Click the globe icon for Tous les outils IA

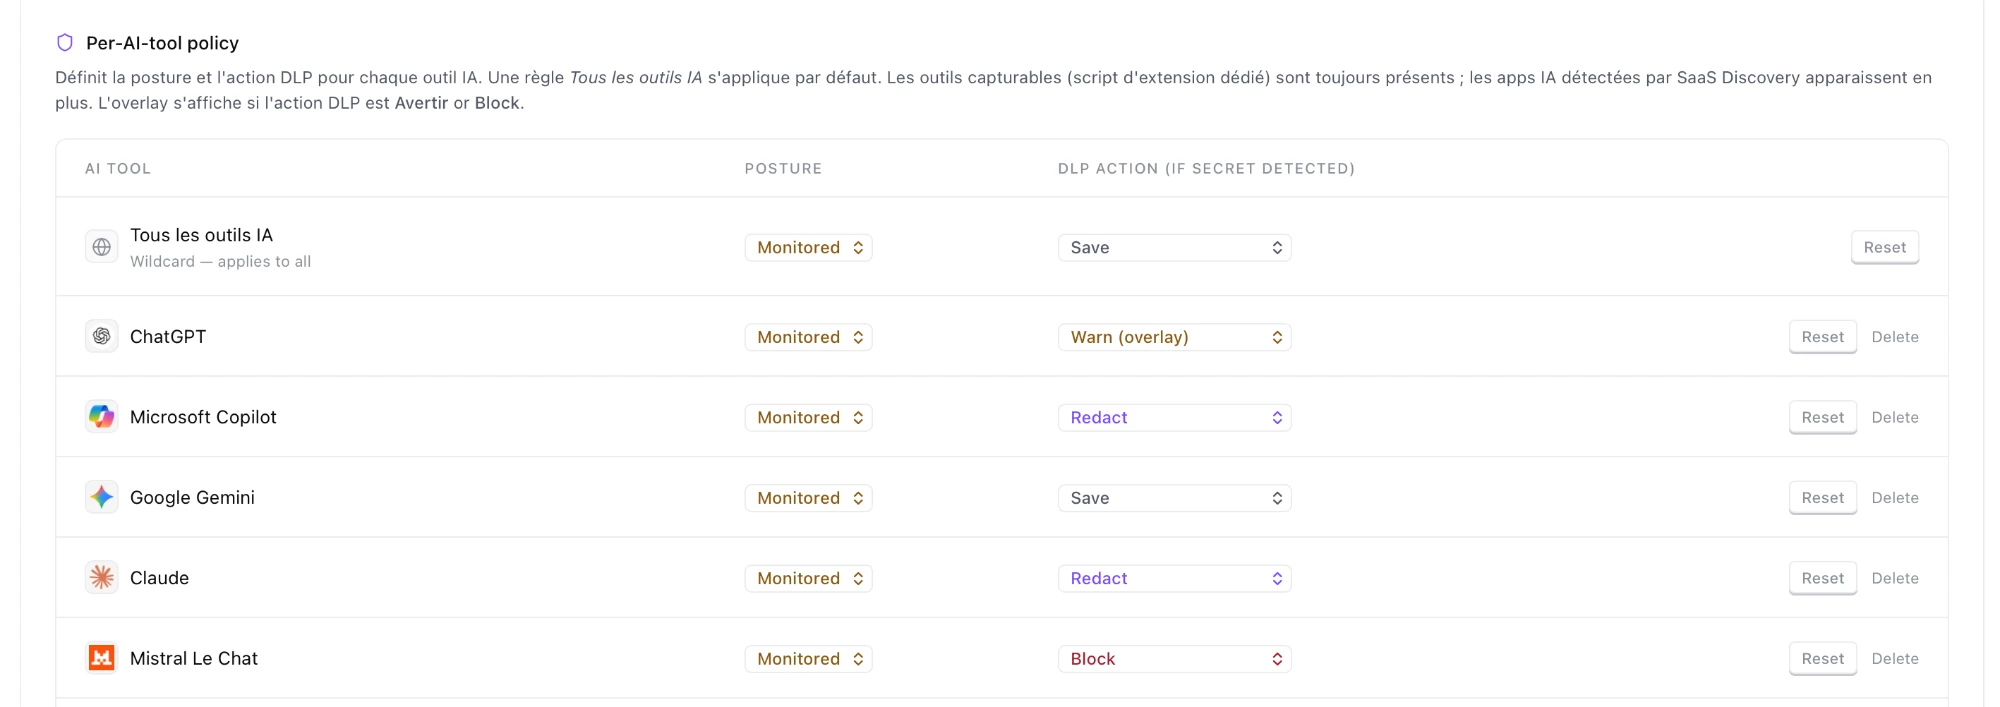(x=101, y=247)
